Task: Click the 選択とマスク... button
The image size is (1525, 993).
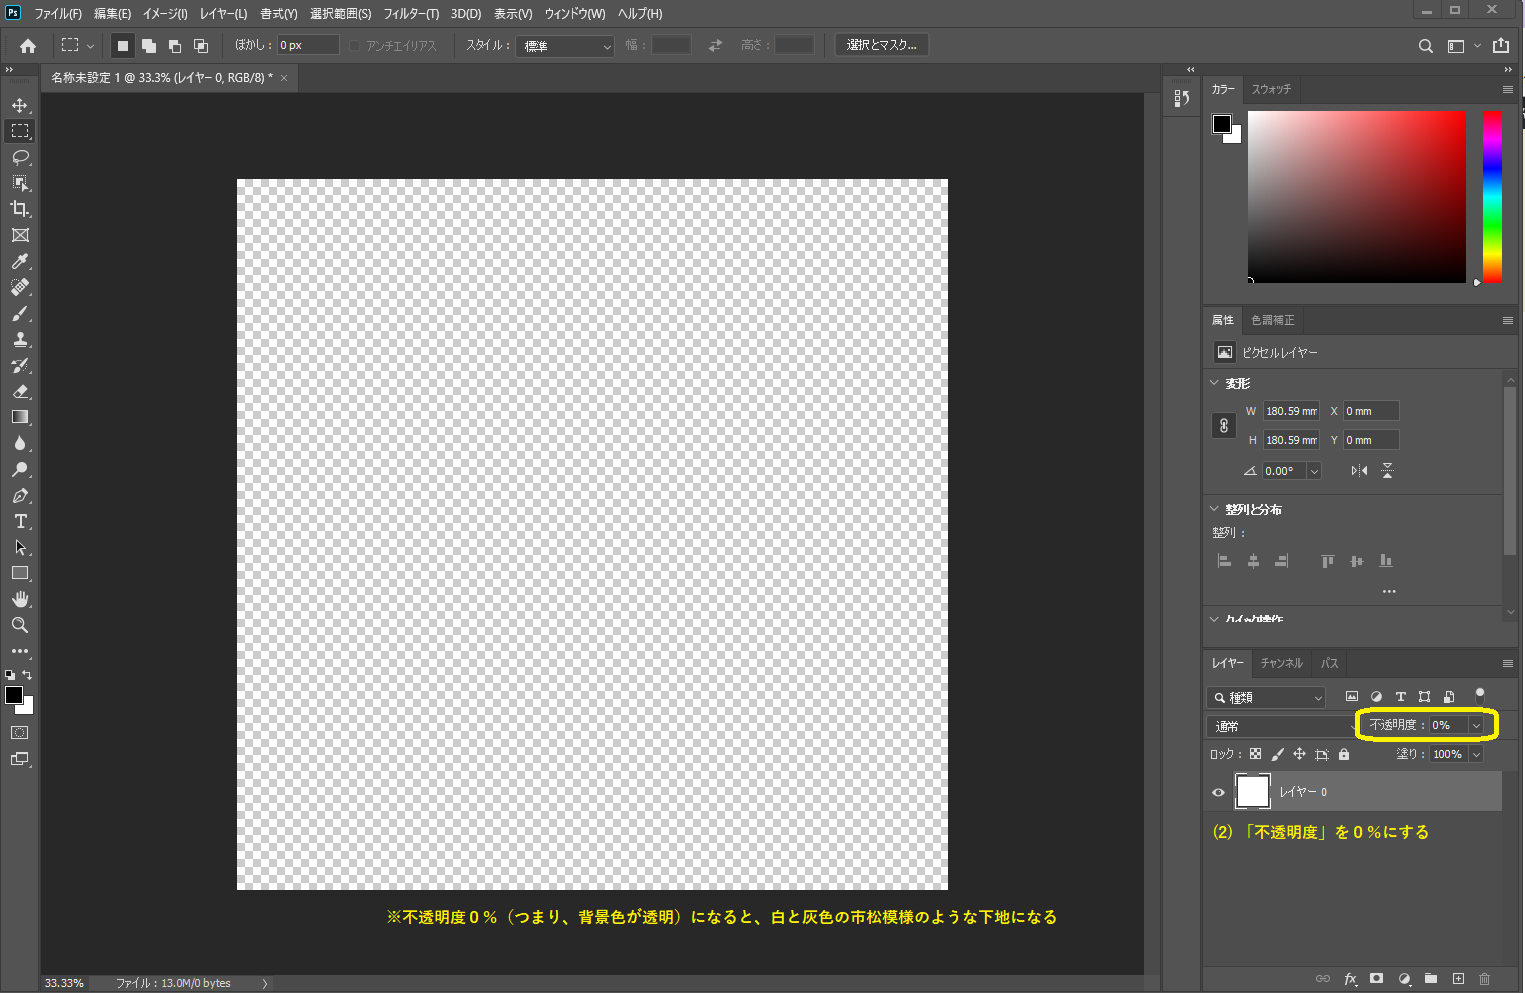Action: 882,45
